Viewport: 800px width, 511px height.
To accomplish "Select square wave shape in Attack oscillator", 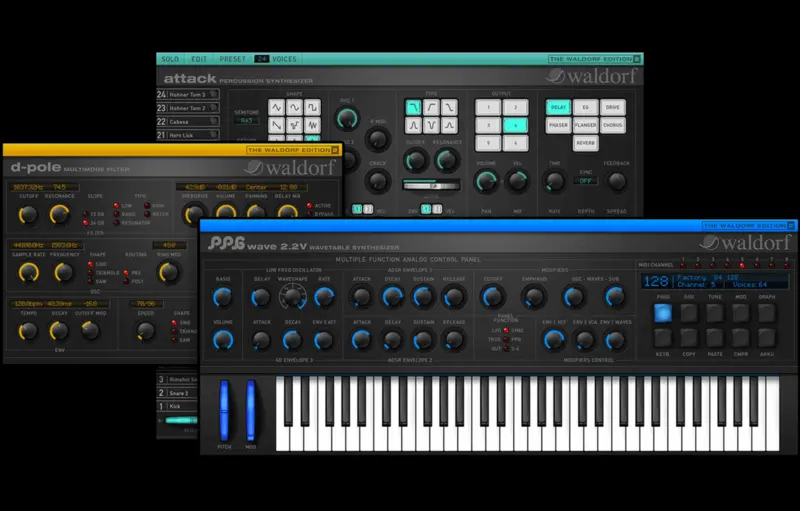I will click(x=313, y=108).
